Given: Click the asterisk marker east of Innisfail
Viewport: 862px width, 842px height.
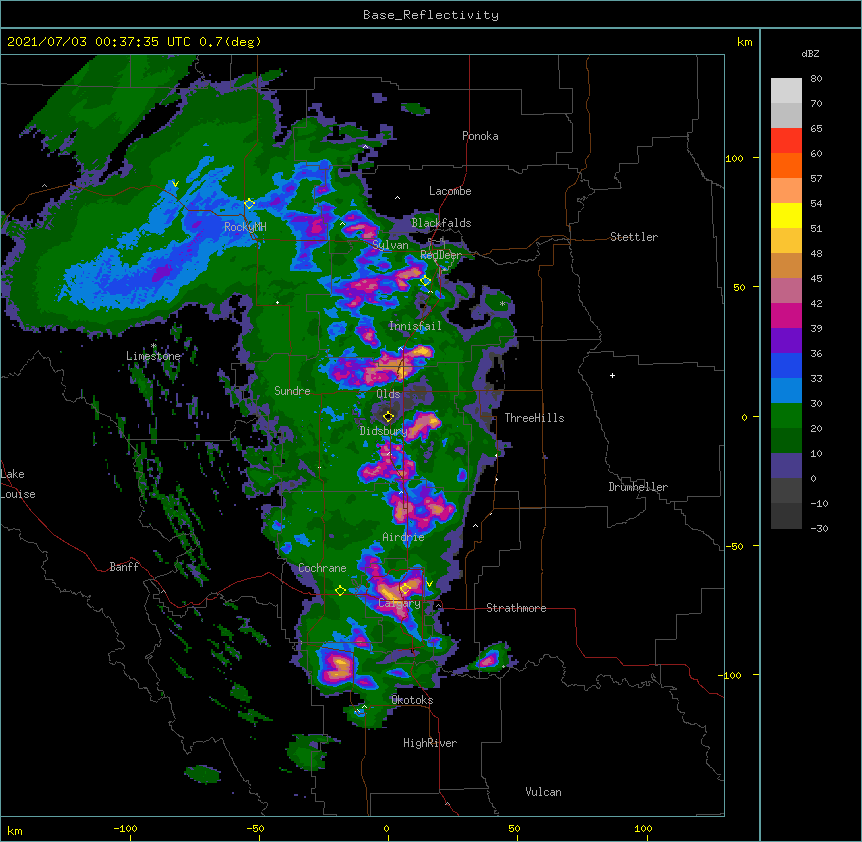Looking at the screenshot, I should tap(502, 304).
